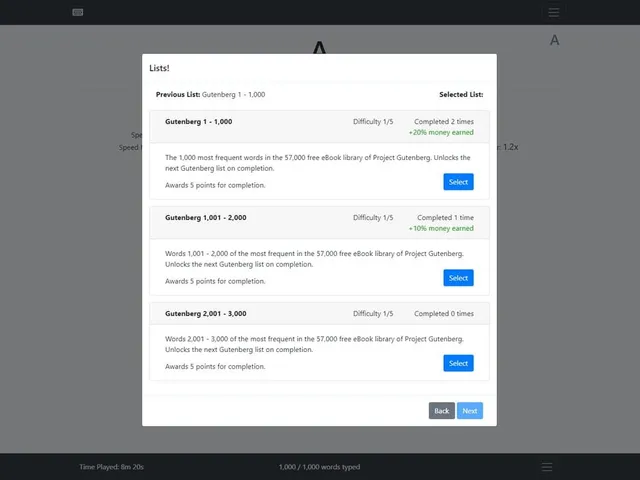
Task: Click the Gutenberg 2,001 - 3,000 header
Action: (206, 313)
